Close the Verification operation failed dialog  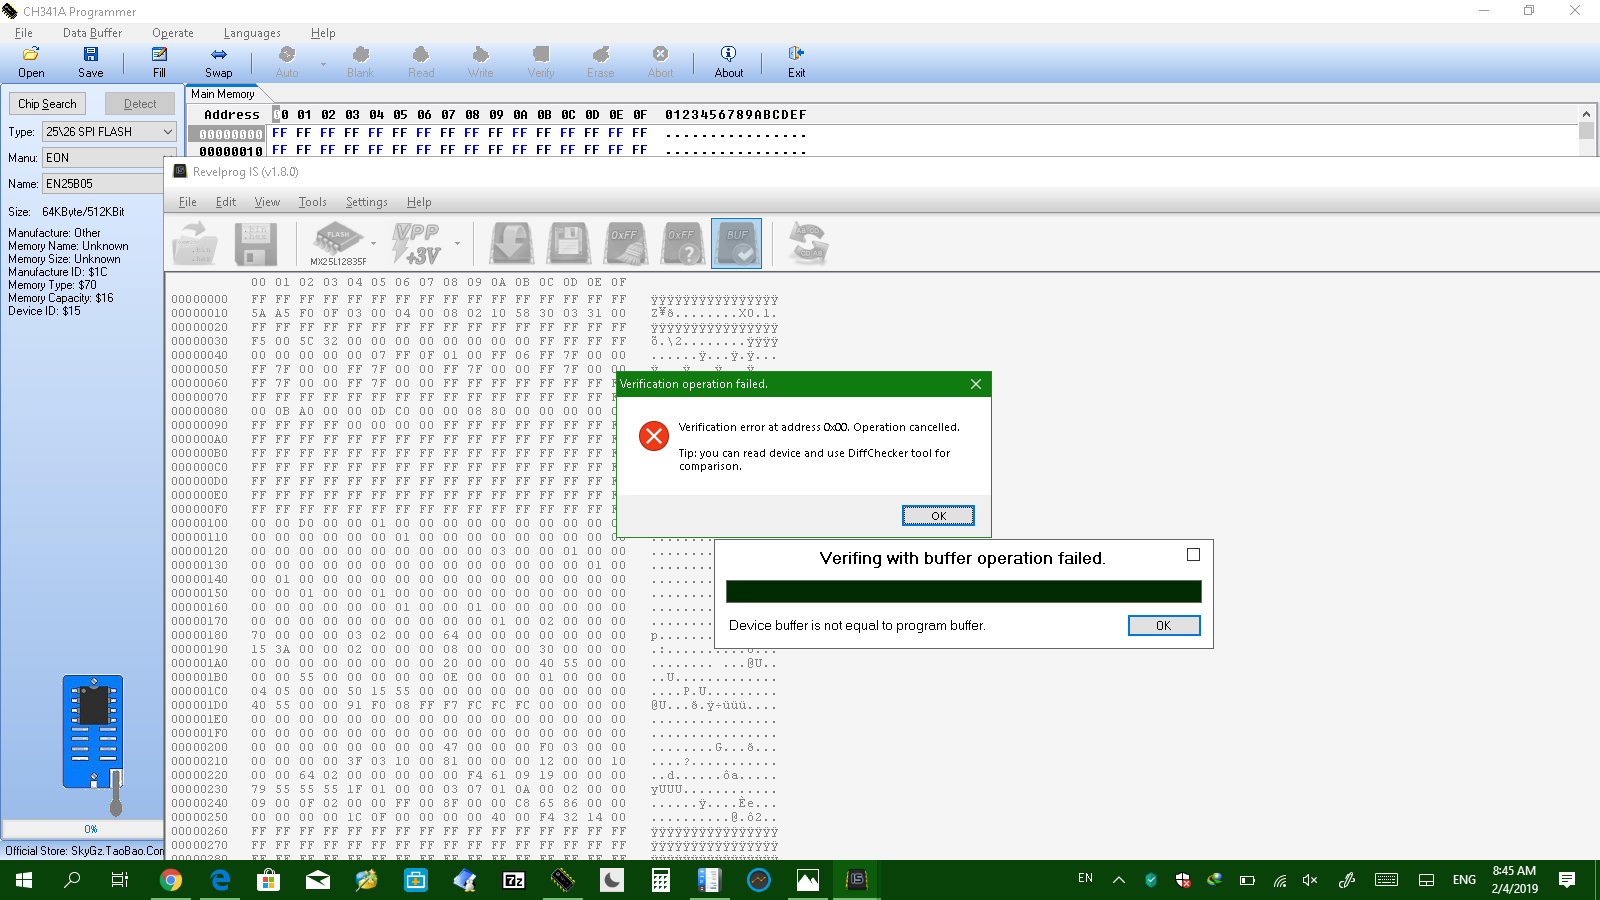pos(976,384)
